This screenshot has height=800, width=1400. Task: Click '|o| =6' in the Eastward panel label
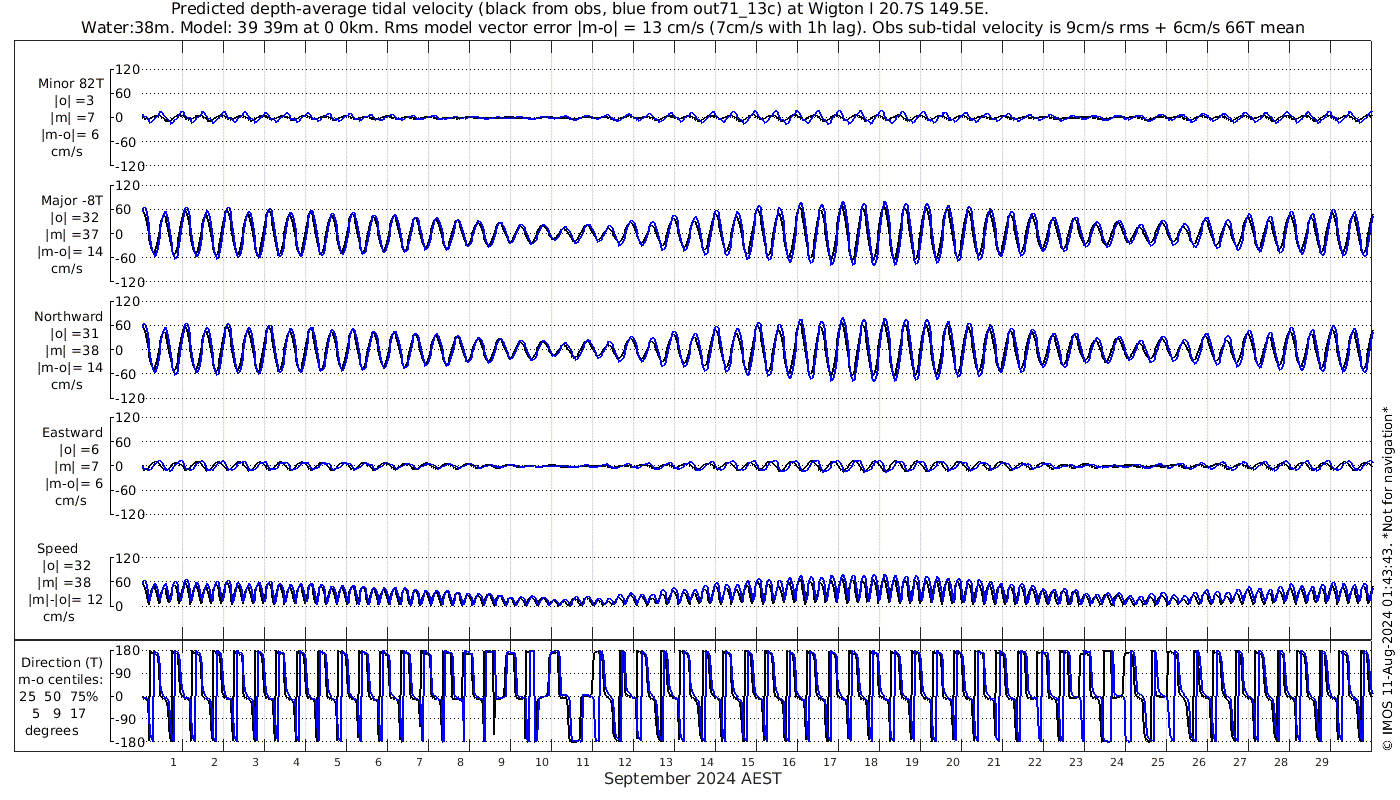click(x=77, y=450)
